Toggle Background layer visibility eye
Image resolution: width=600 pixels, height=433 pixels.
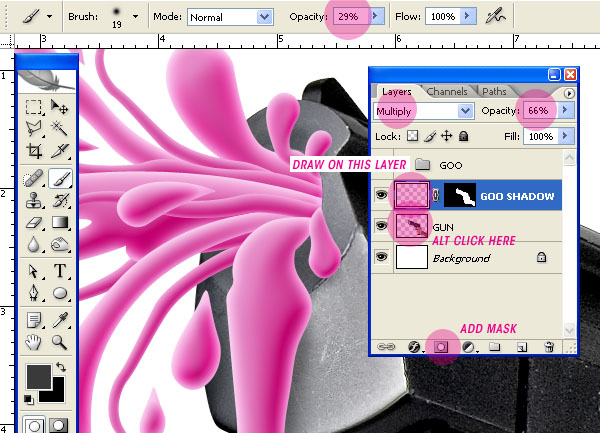(381, 257)
